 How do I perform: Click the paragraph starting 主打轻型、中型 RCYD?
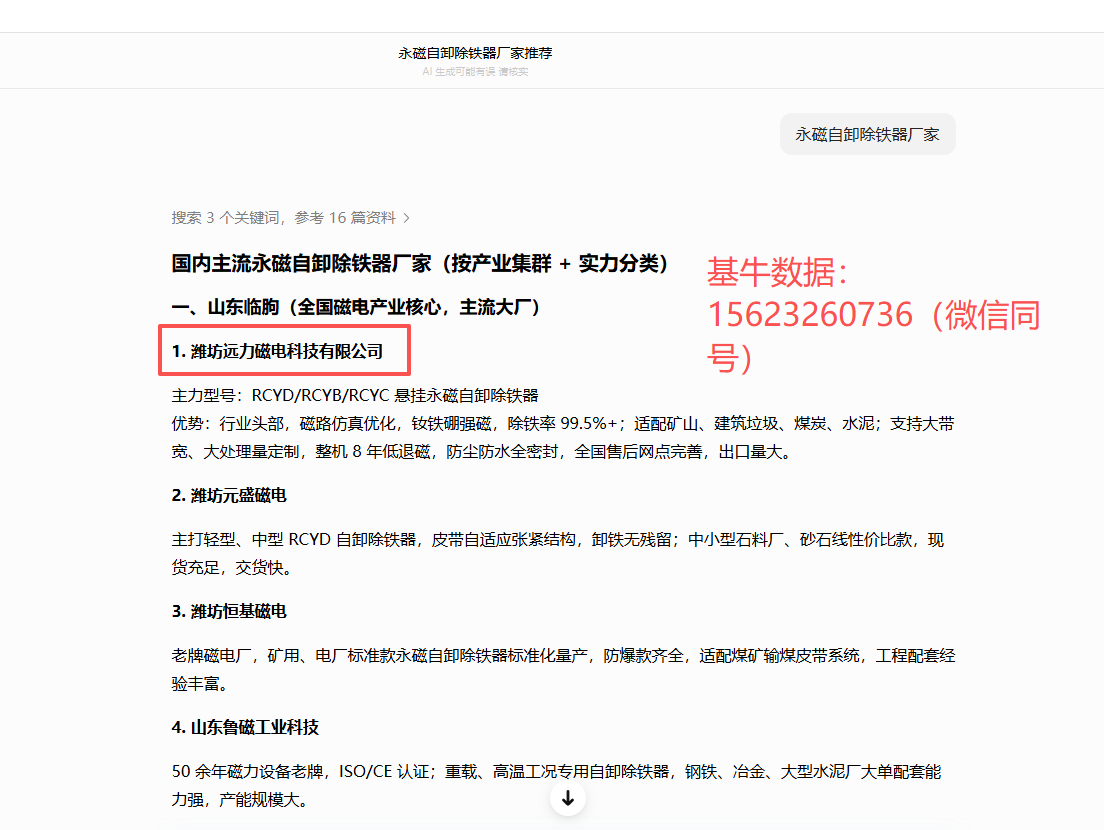[x=558, y=554]
